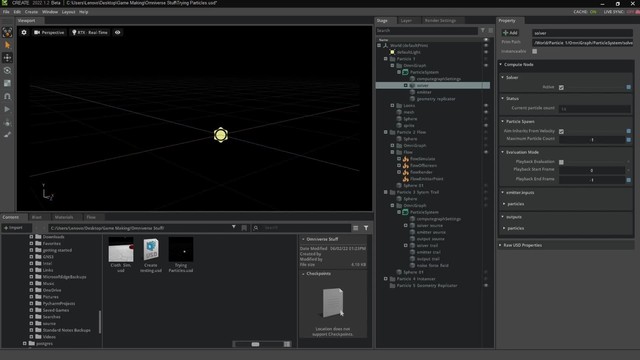Switch to the Flow tab in content panel
Viewport: 640px width, 360px height.
click(91, 217)
